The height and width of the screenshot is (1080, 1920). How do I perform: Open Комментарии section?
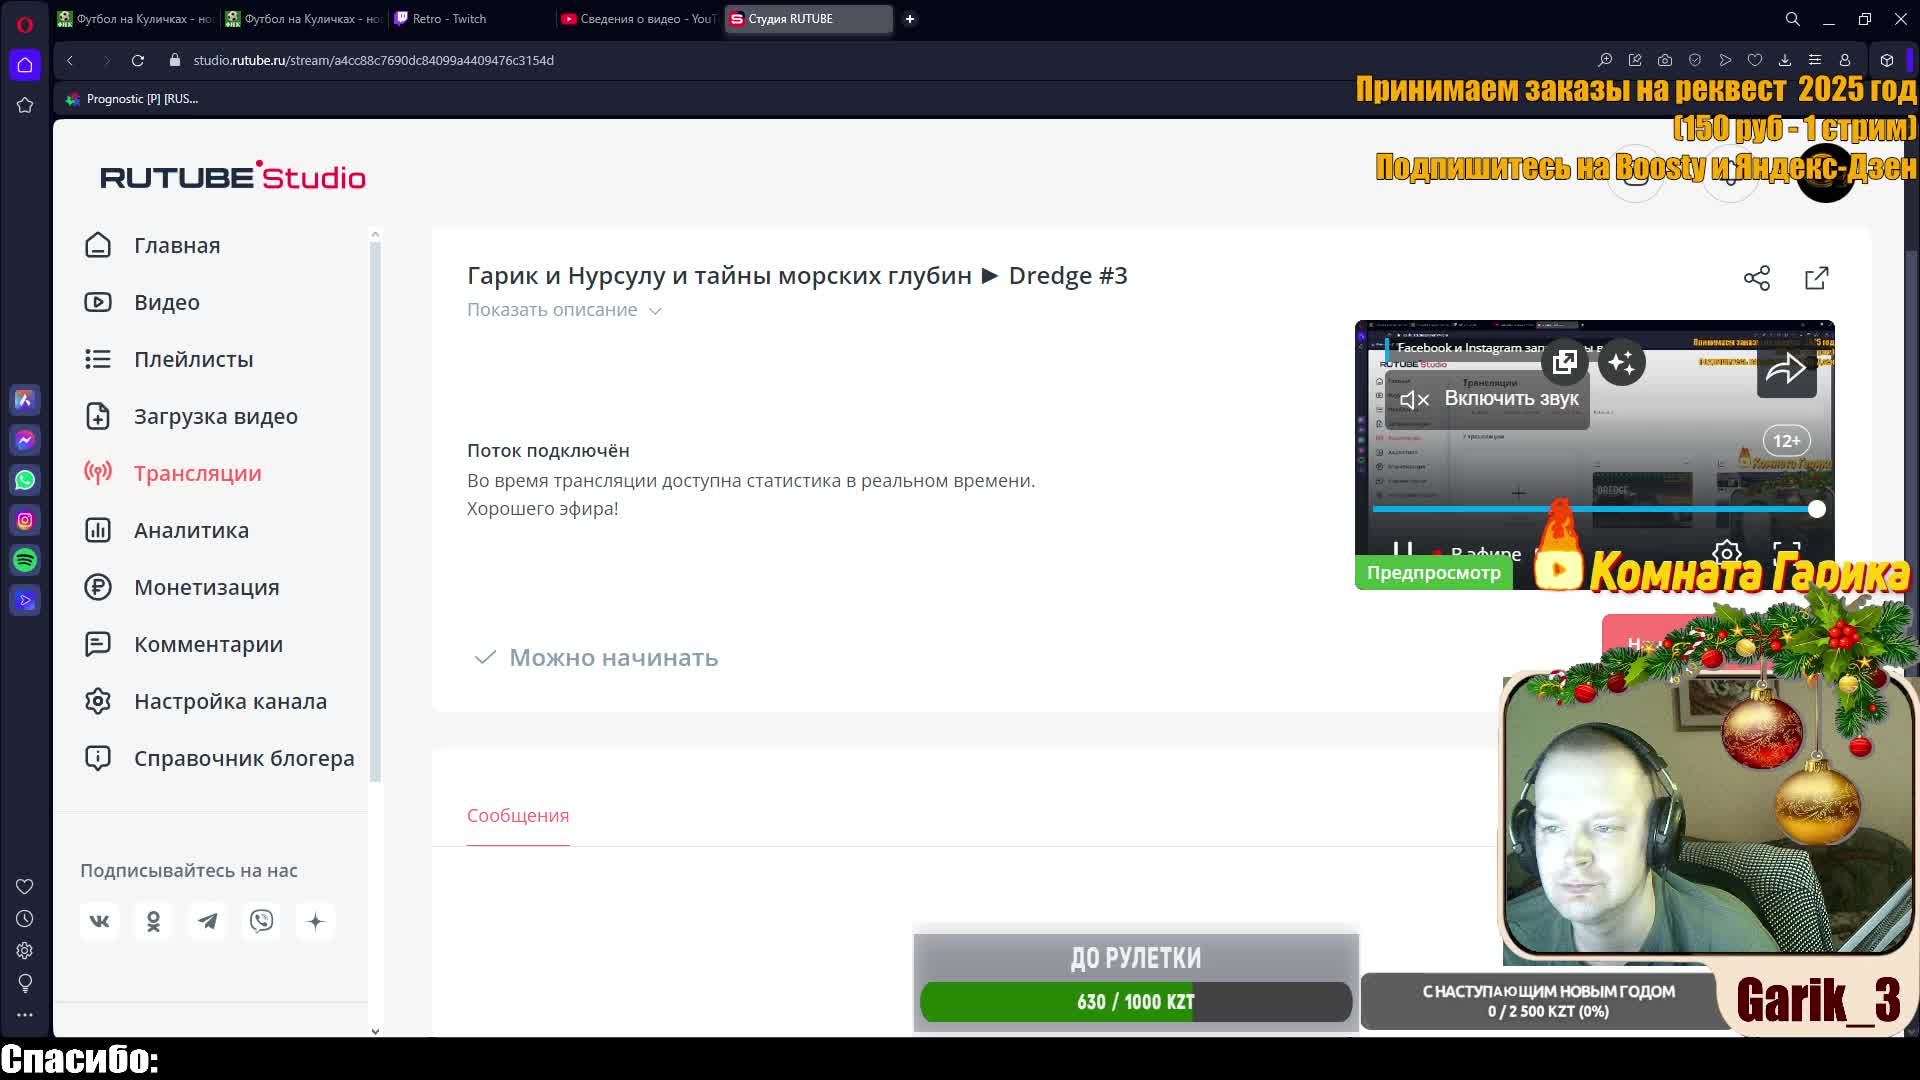[208, 644]
